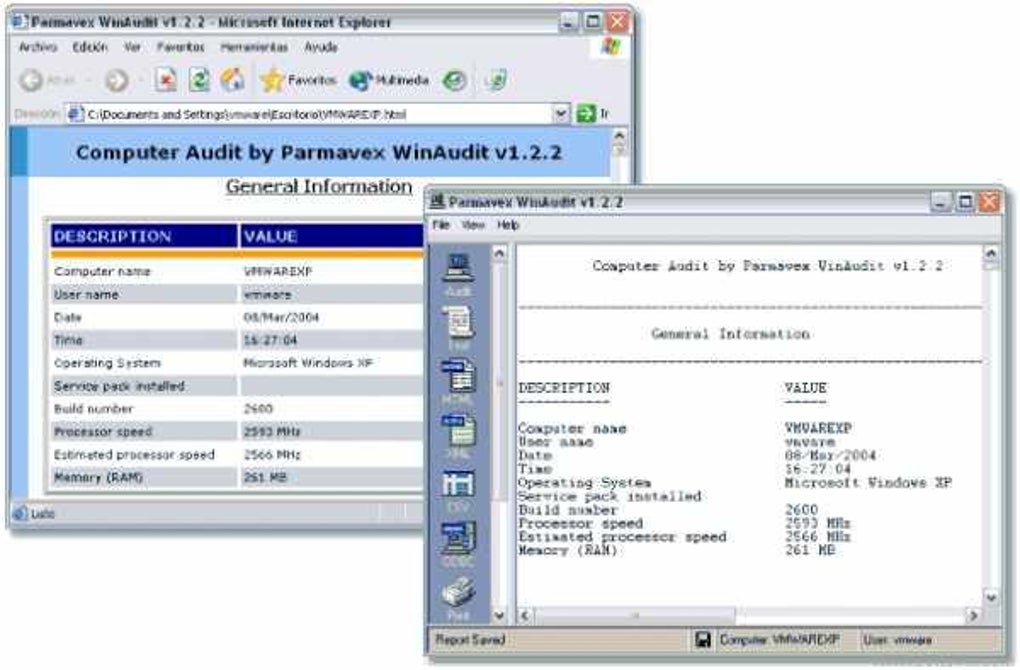
Task: Stop page loading in Internet Explorer toolbar
Action: tap(166, 80)
